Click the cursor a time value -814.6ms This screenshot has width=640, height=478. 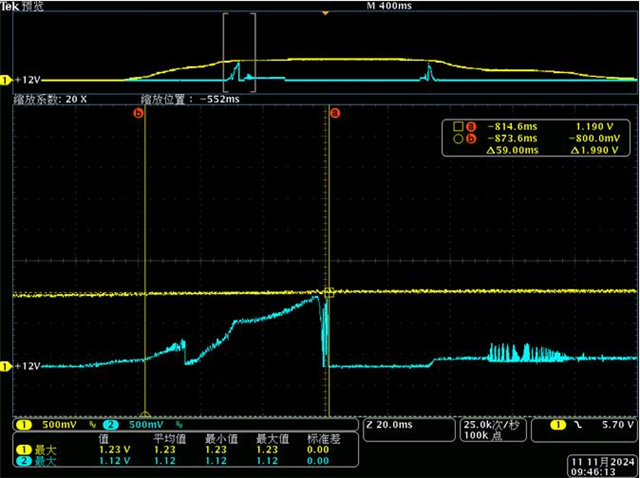pyautogui.click(x=512, y=127)
